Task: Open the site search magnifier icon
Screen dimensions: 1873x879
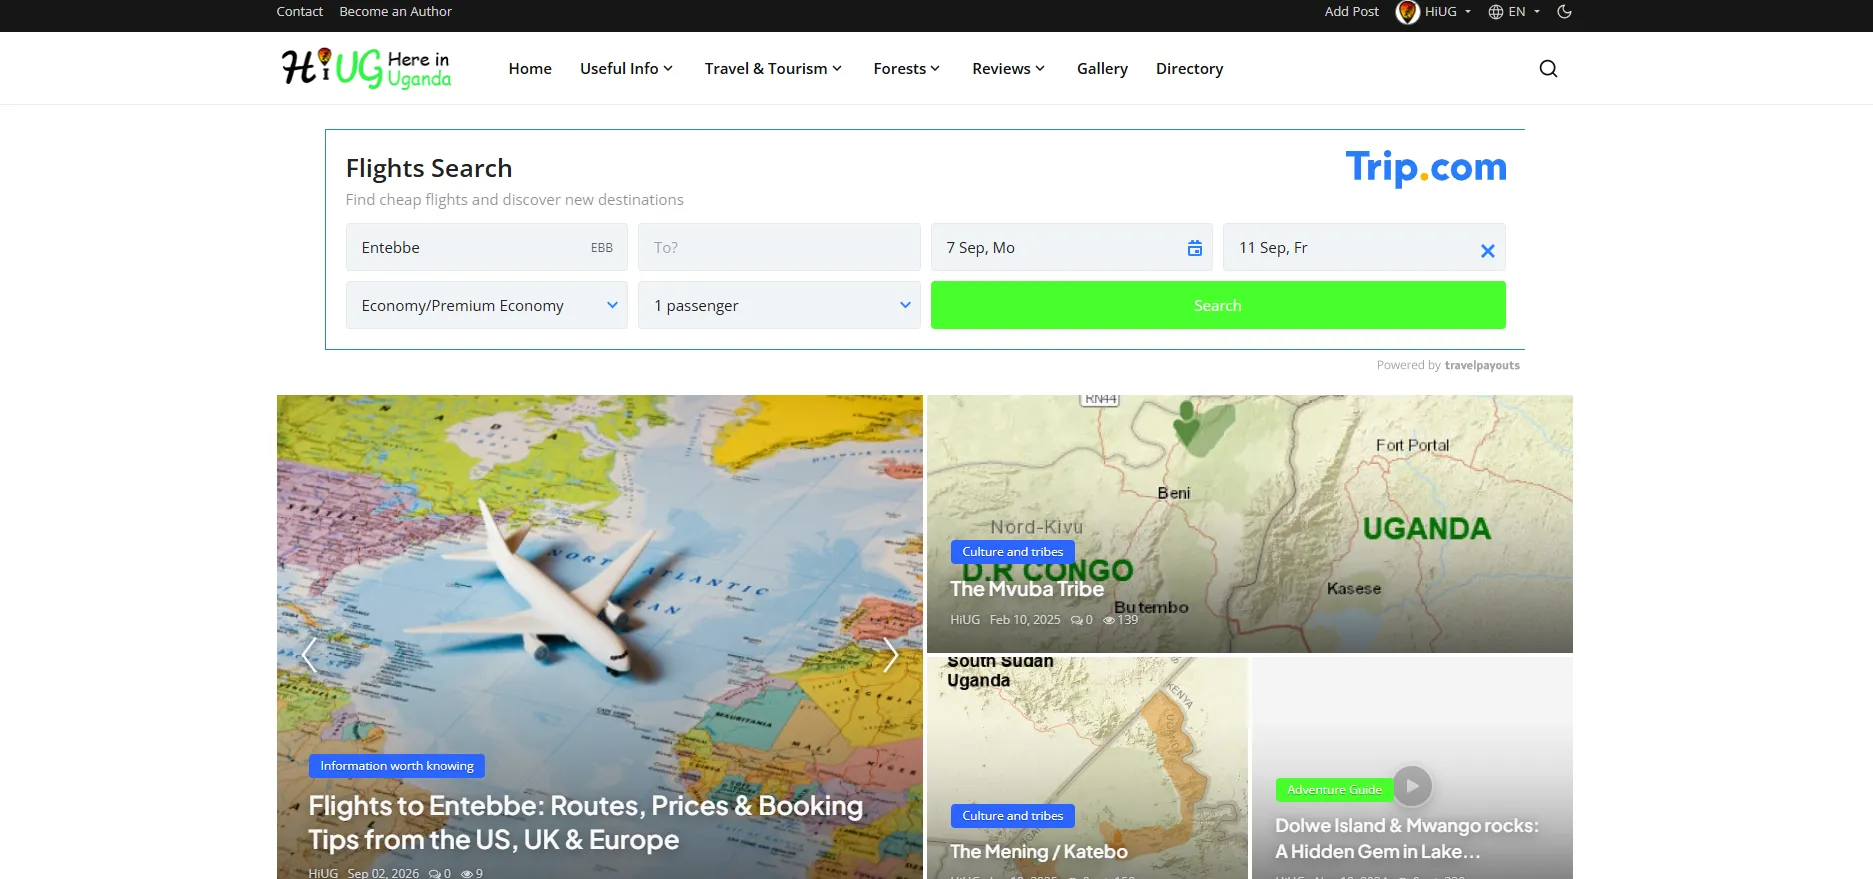Action: coord(1548,68)
